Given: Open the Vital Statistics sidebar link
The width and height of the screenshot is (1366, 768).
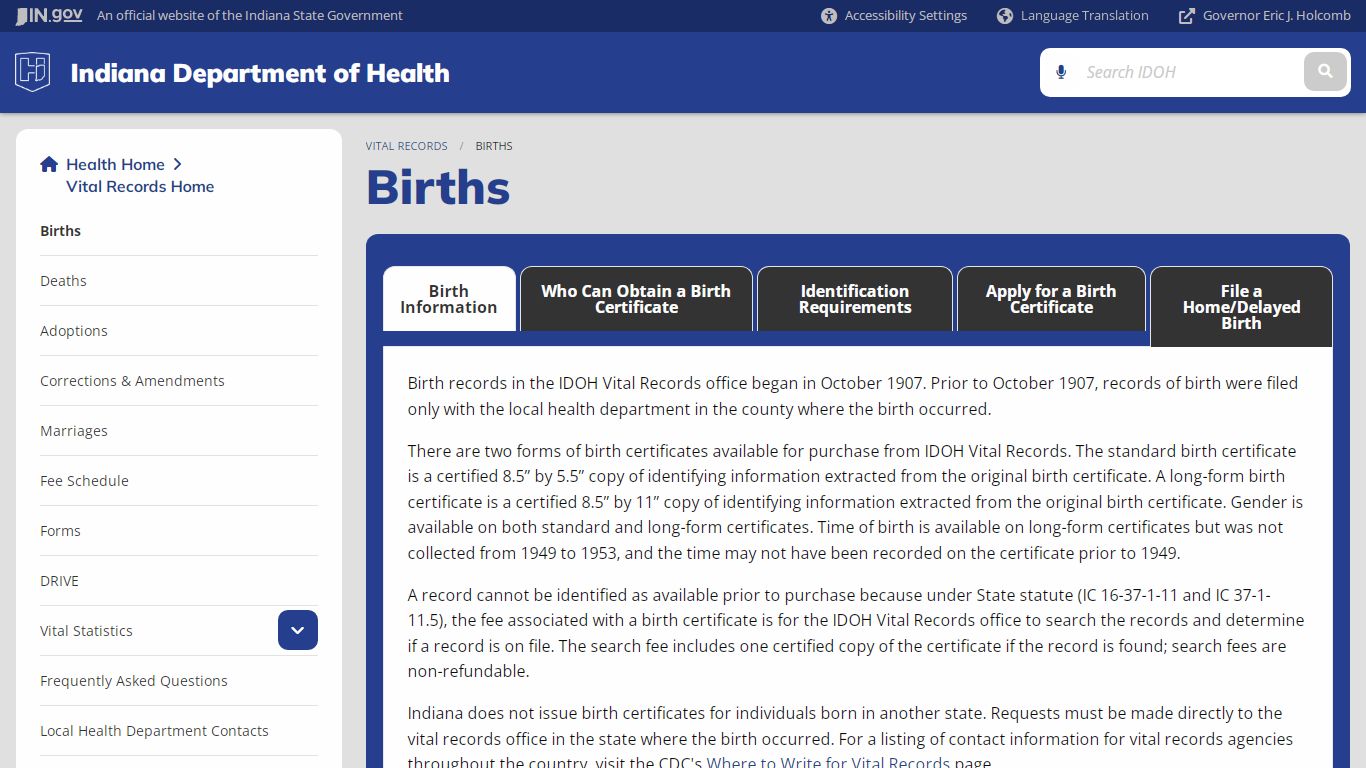Looking at the screenshot, I should (86, 631).
